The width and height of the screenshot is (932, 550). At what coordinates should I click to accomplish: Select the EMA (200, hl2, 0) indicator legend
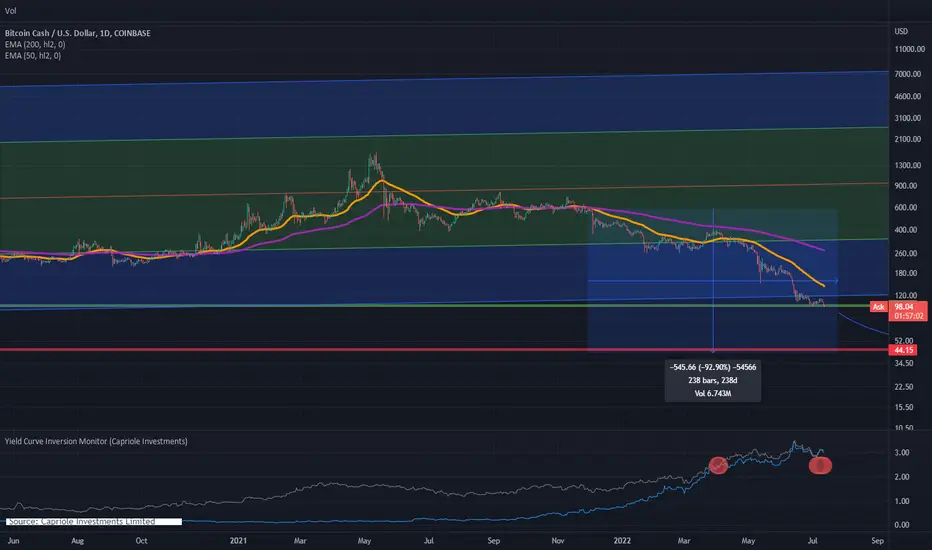[35, 45]
